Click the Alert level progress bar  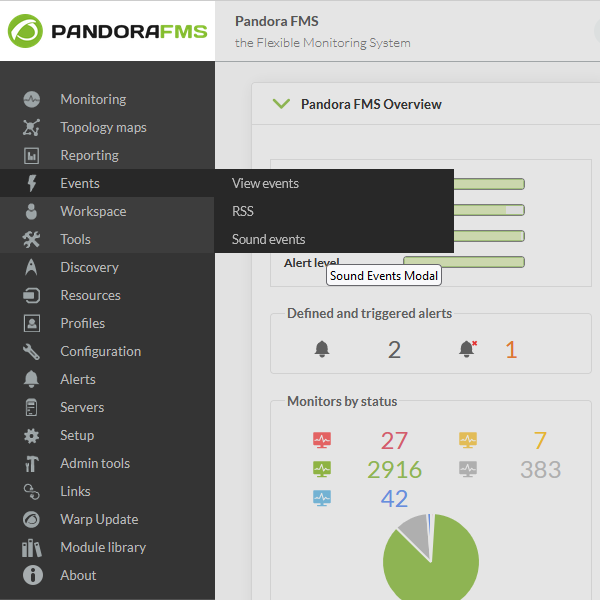click(464, 262)
